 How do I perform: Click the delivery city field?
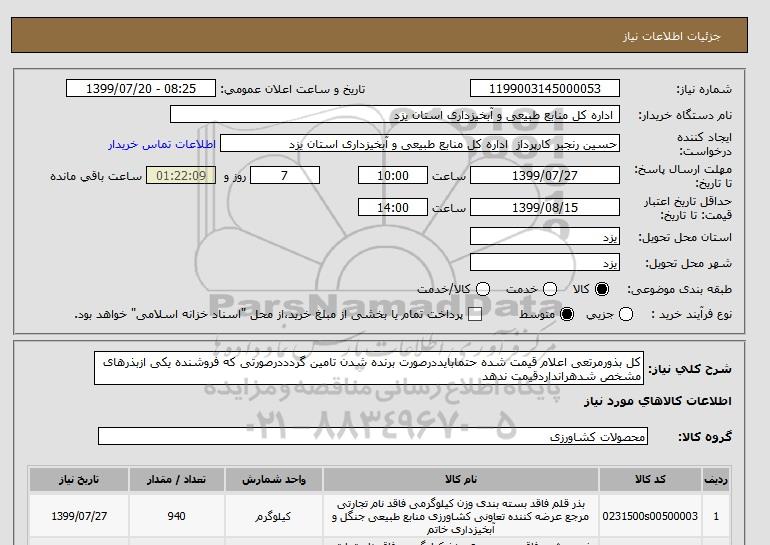545,262
